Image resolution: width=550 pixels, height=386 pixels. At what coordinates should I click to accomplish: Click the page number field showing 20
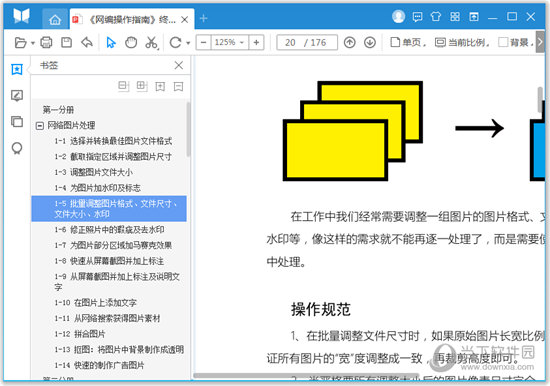290,42
